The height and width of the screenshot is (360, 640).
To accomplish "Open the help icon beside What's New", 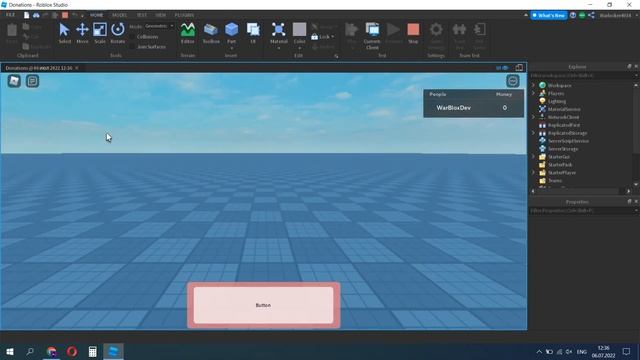I will pos(573,15).
